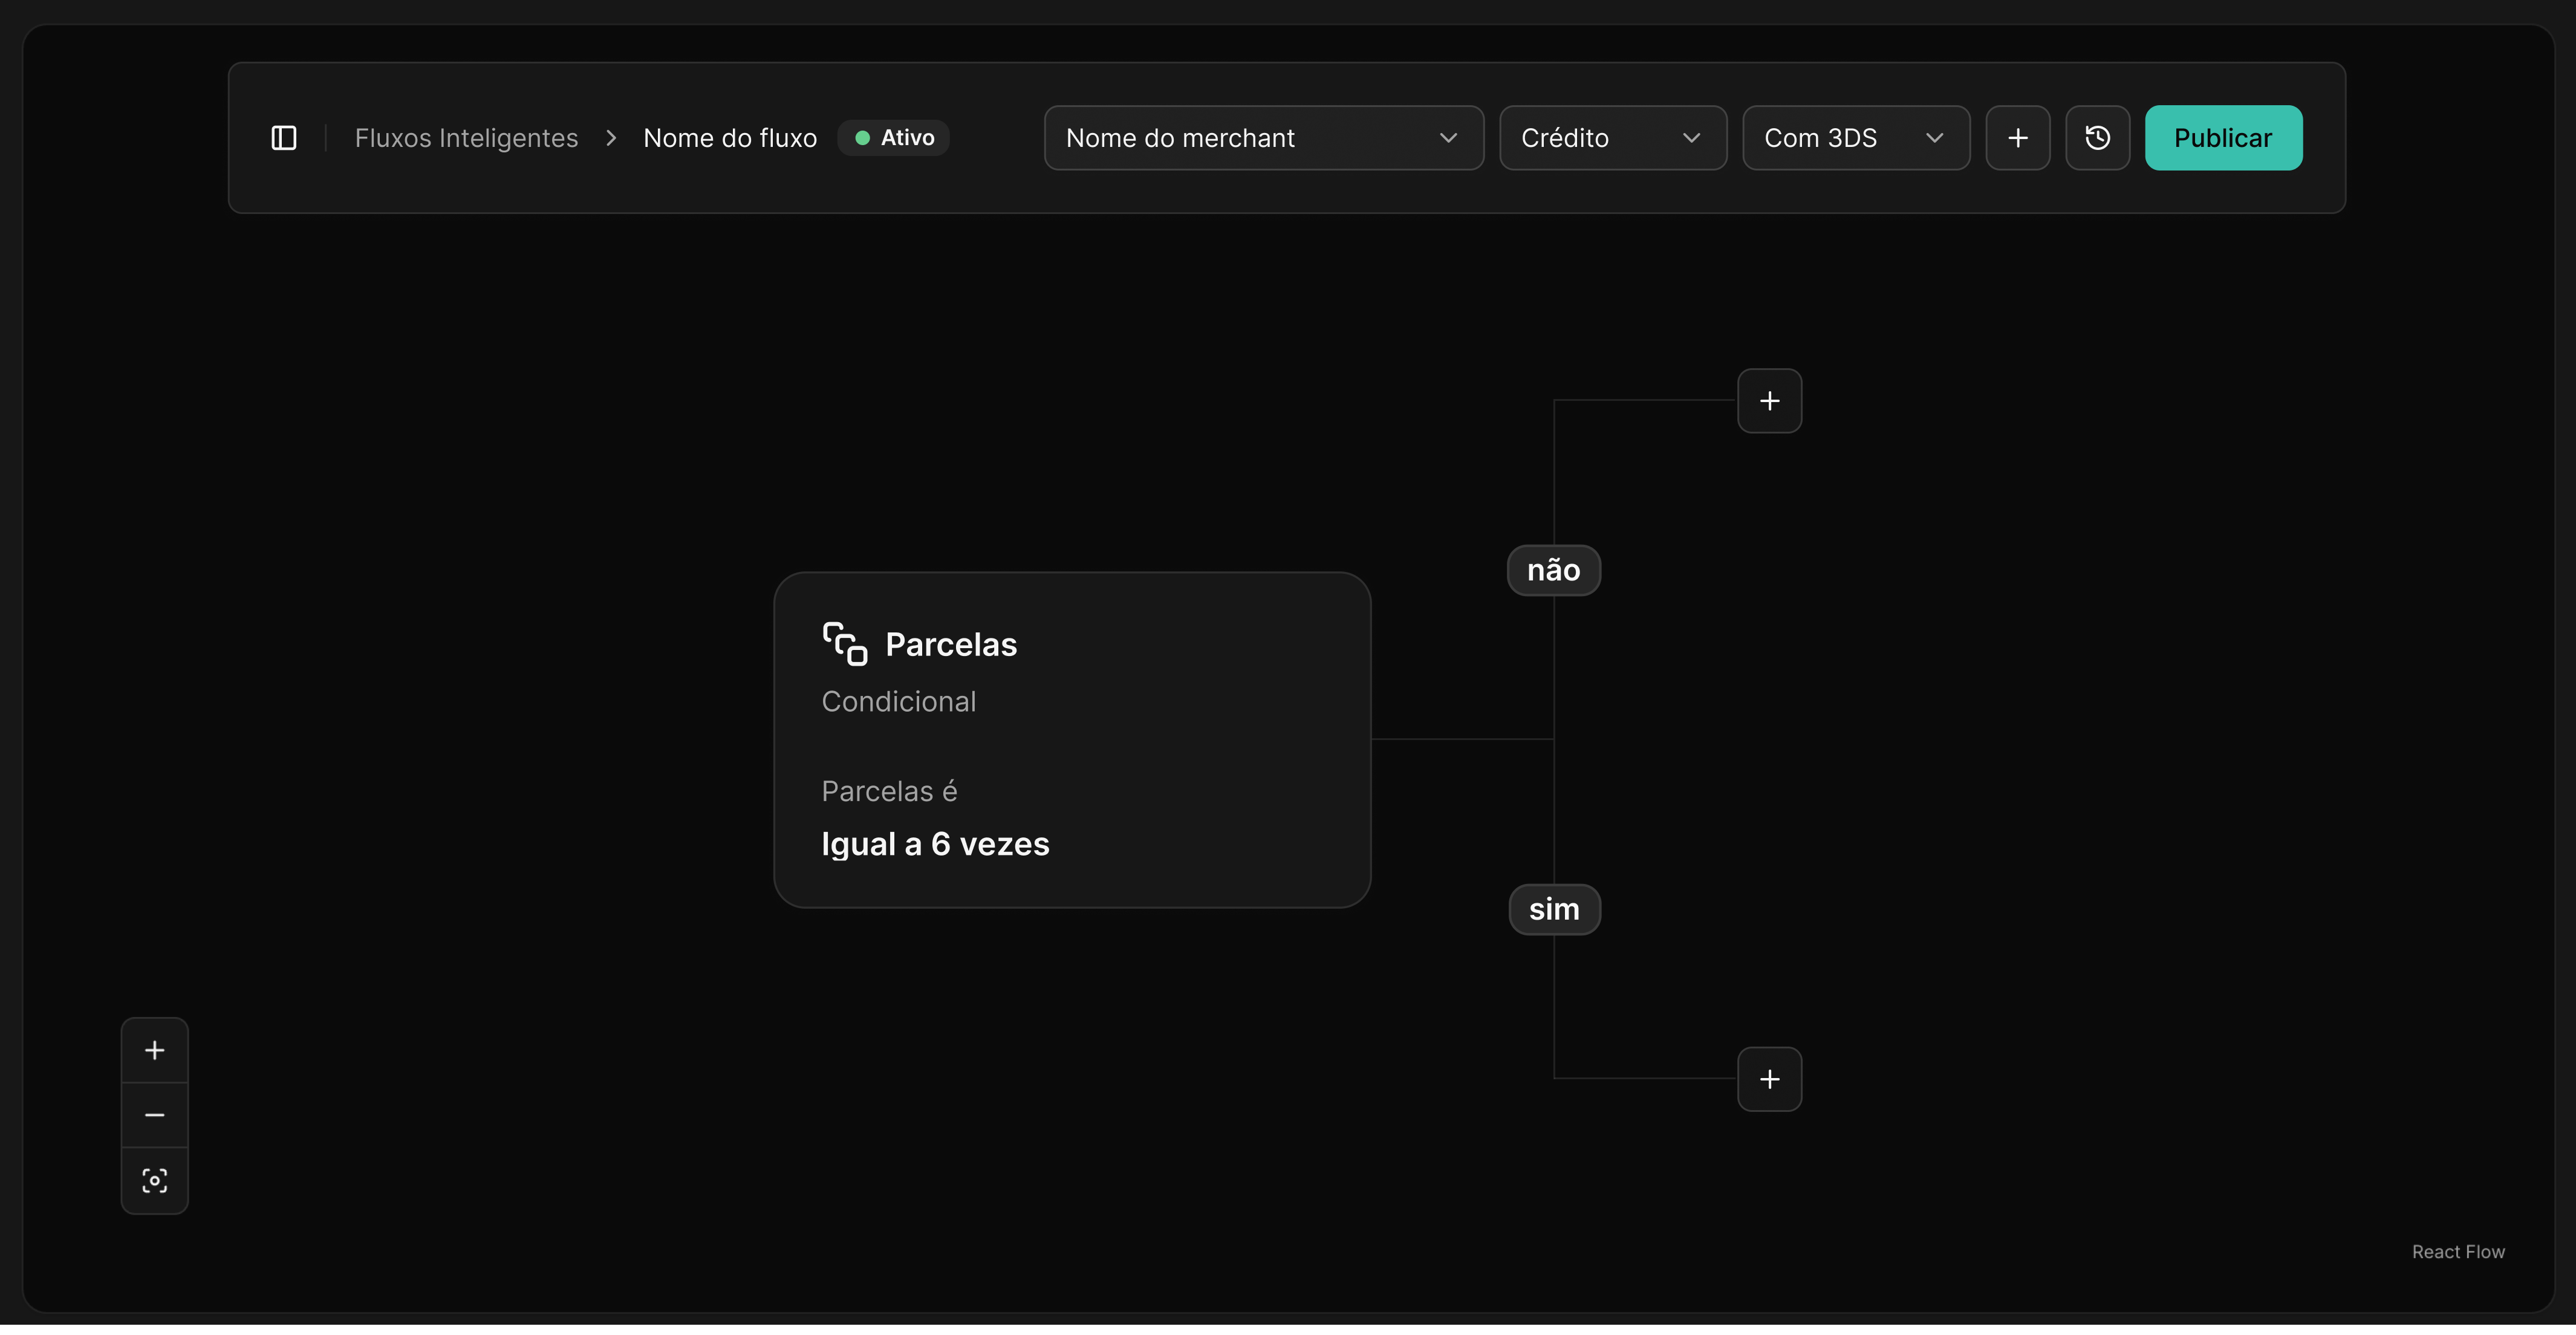This screenshot has height=1335, width=2576.
Task: Click the breadcrumb chevron separator
Action: 611,138
